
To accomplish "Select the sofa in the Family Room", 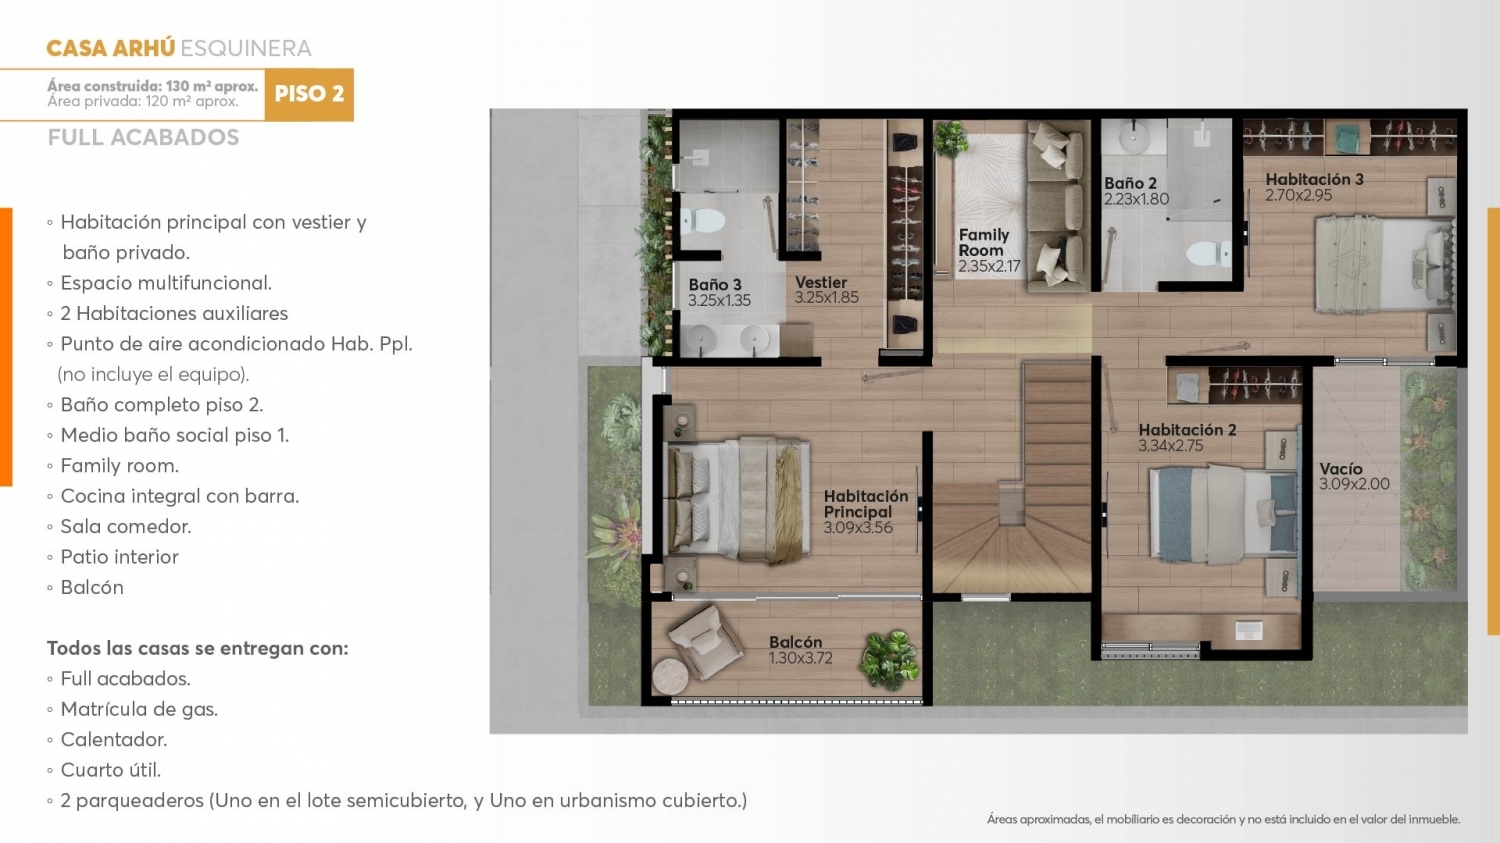I will coord(1058,206).
